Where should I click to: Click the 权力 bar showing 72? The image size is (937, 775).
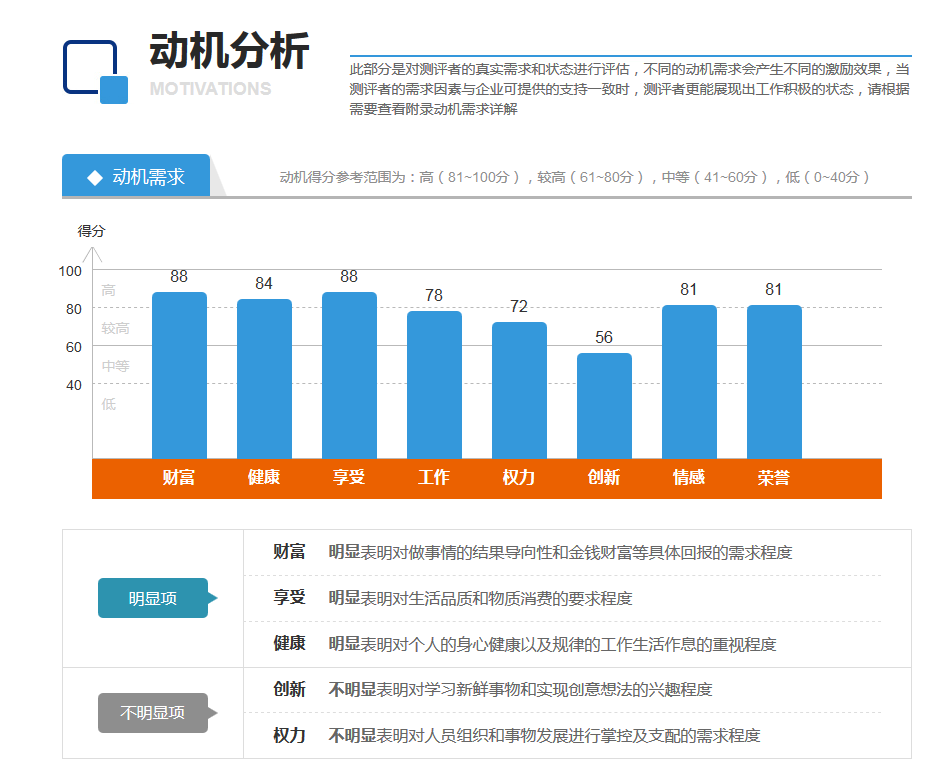click(519, 390)
